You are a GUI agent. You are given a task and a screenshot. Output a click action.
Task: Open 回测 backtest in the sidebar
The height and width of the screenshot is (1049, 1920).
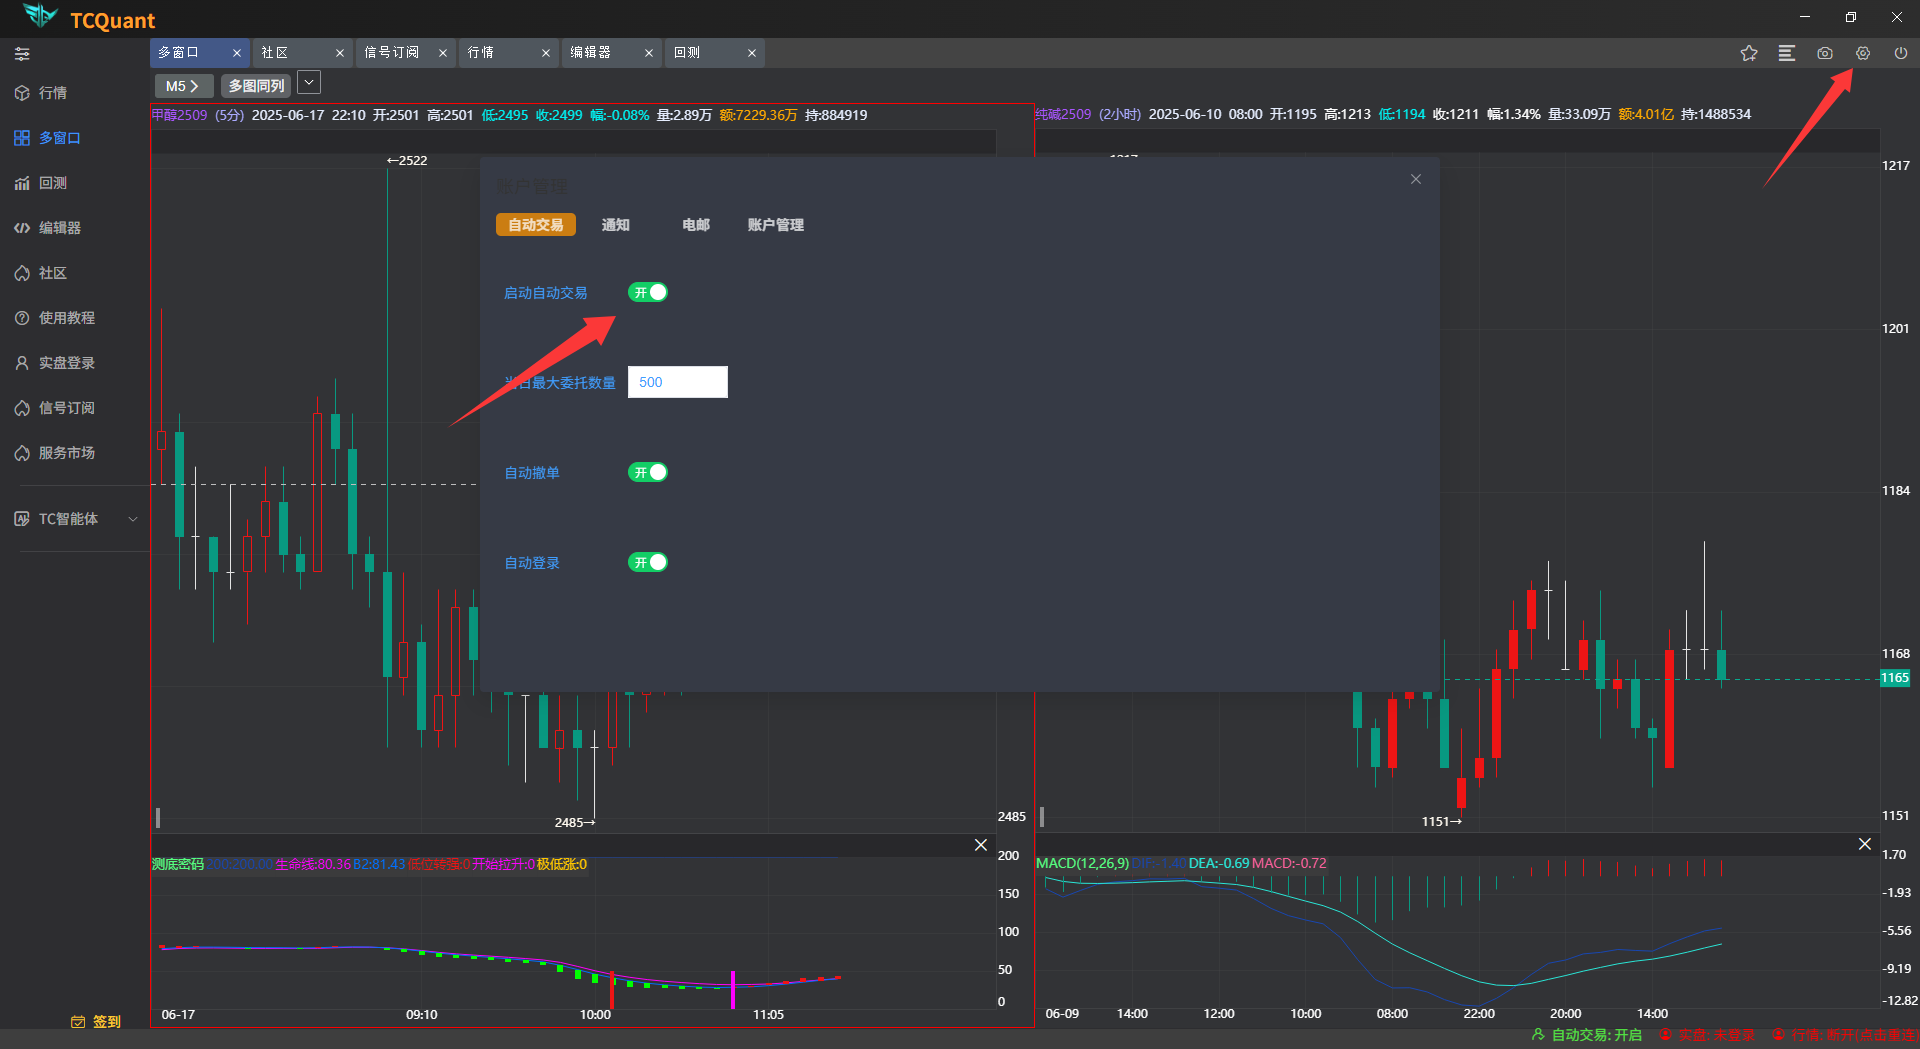[52, 183]
